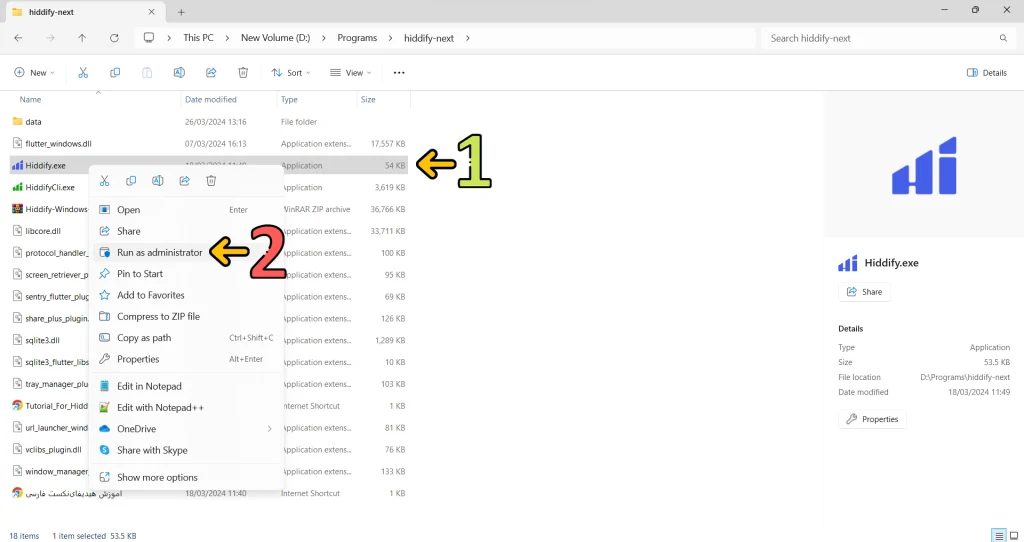Click New Volume (D:) in the breadcrumb

pos(276,38)
